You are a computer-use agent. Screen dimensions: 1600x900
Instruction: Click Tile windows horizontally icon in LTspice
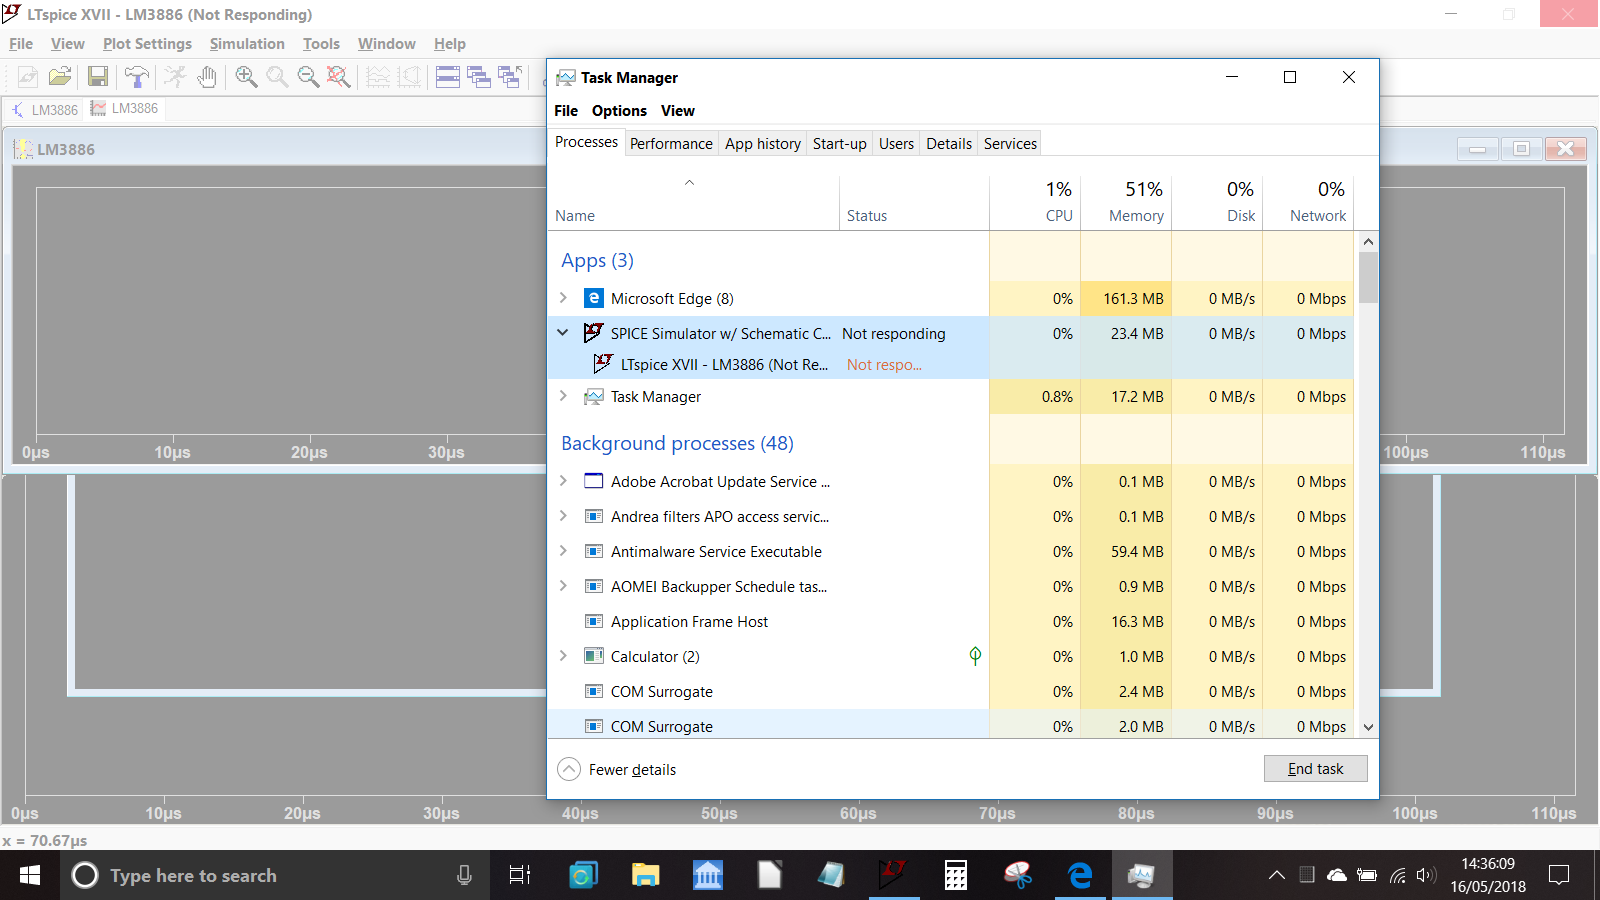[x=448, y=77]
